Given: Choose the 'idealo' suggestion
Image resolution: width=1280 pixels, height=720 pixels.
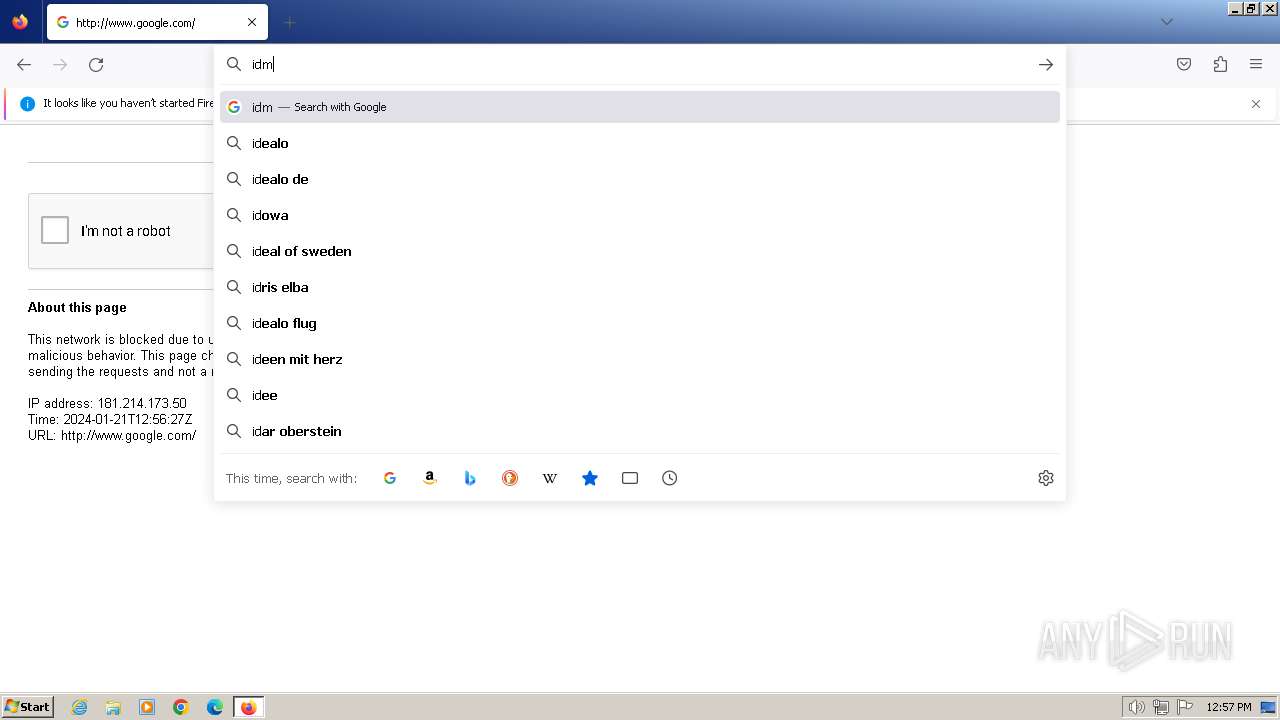Looking at the screenshot, I should point(640,143).
